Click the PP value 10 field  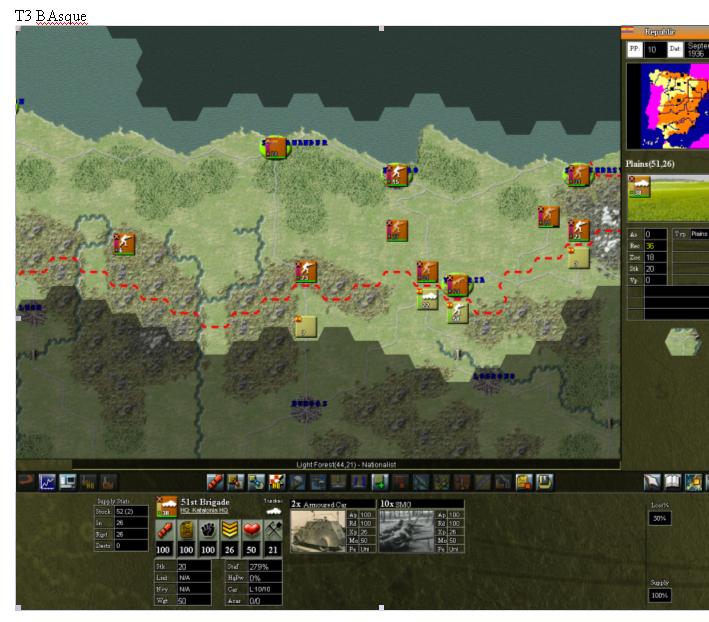[656, 49]
